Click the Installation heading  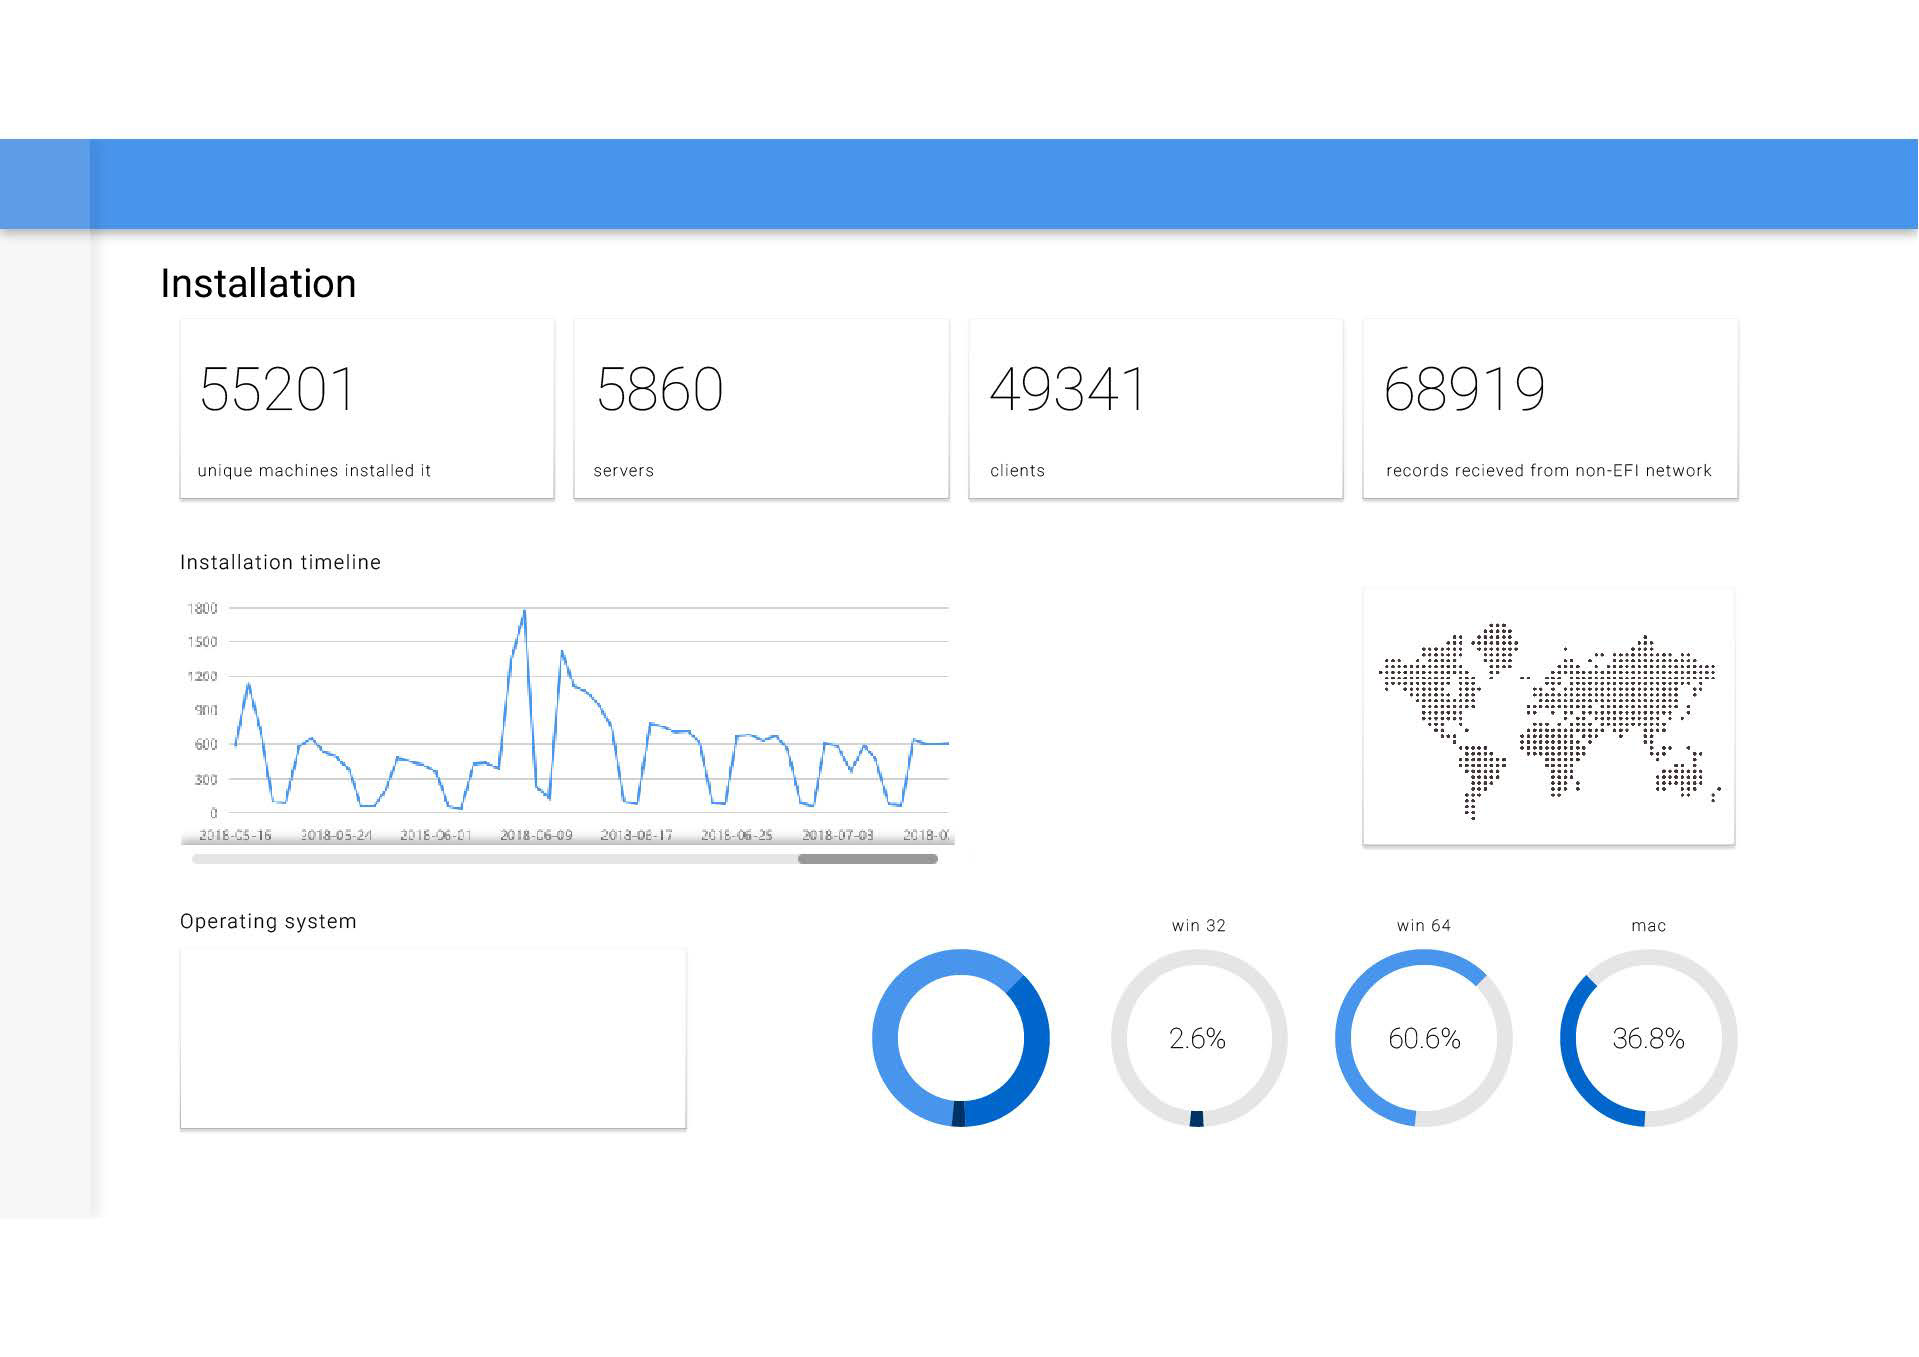pos(258,284)
